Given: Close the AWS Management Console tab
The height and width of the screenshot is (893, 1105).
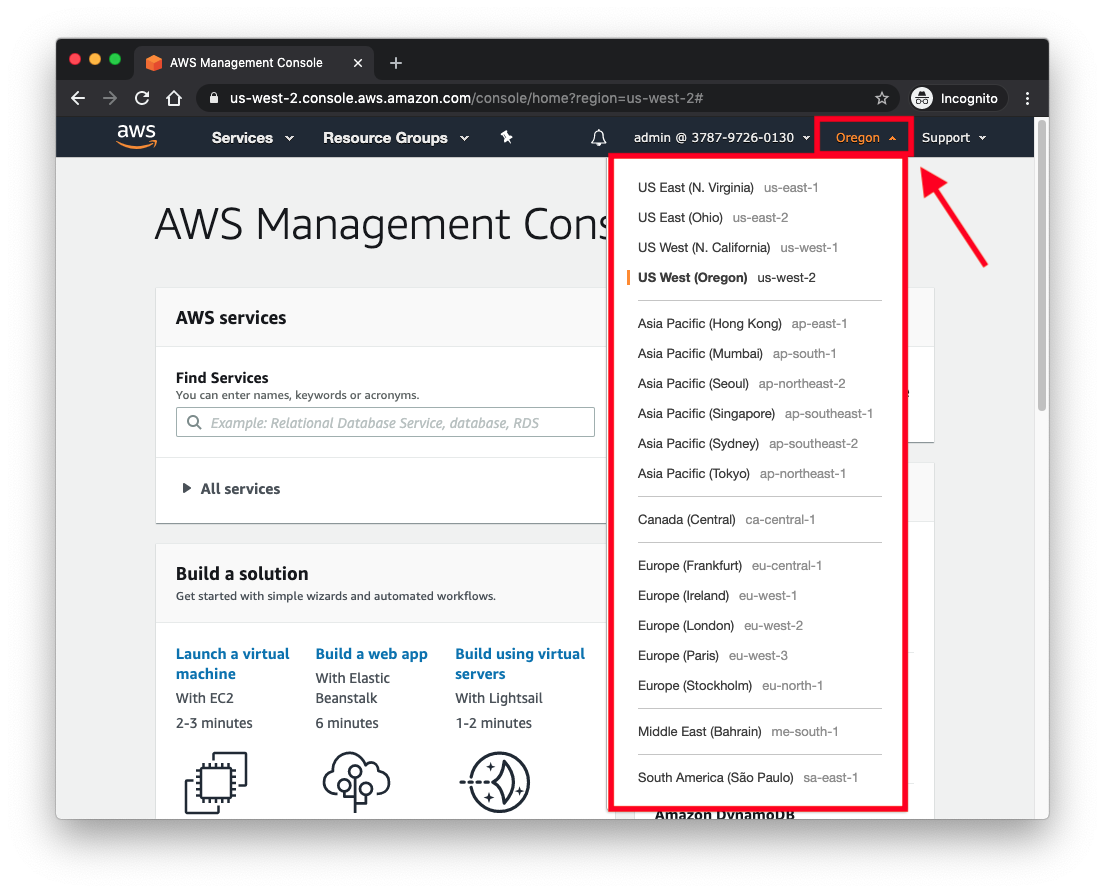Looking at the screenshot, I should pos(358,63).
